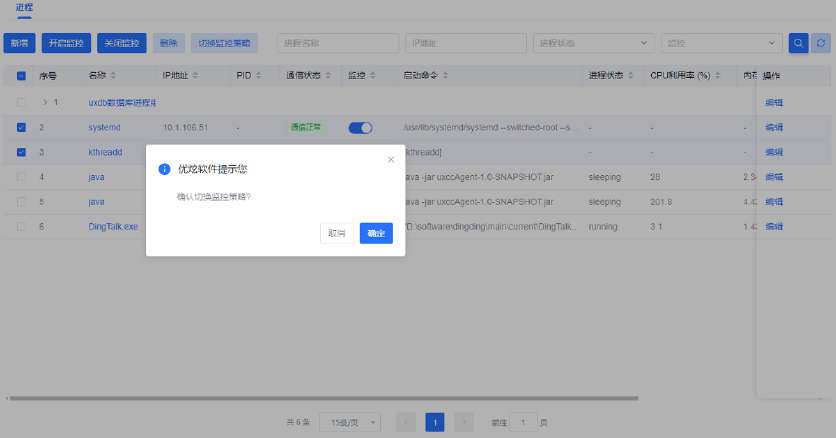
Task: Select the 进程 tab
Action: (24, 8)
